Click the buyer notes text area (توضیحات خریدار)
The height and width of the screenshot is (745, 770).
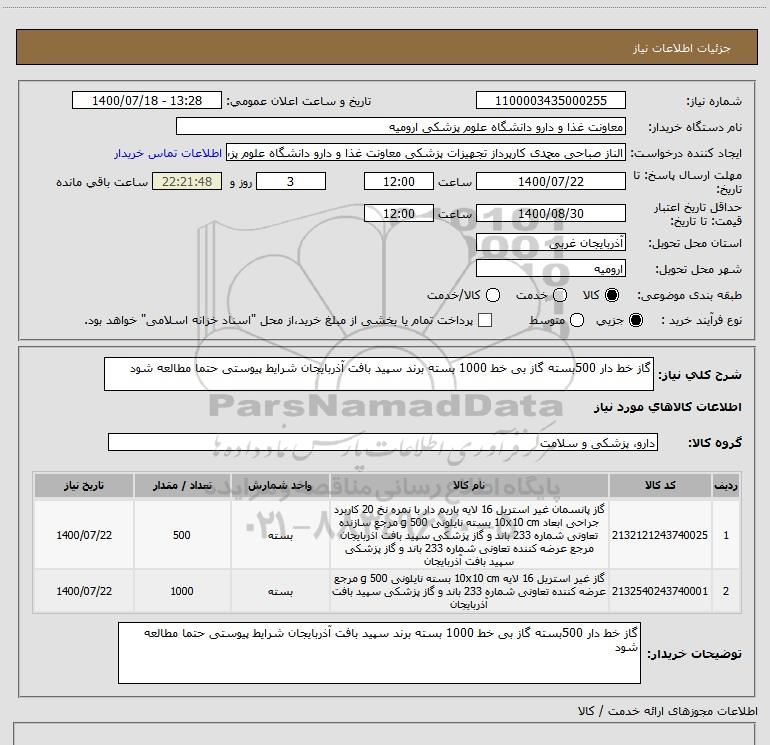[379, 653]
